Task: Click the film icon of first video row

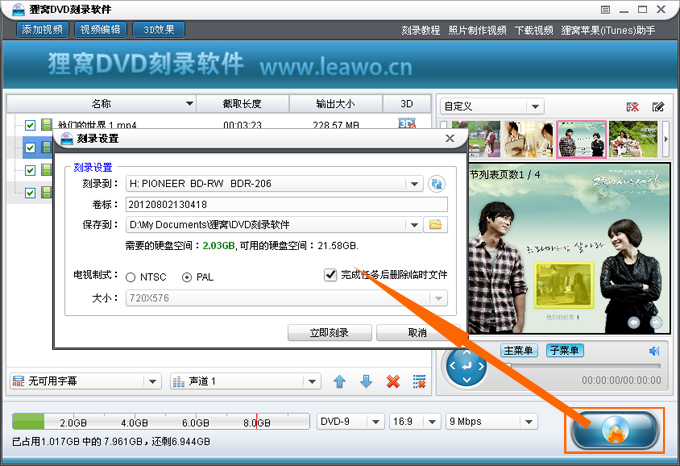Action: point(46,125)
